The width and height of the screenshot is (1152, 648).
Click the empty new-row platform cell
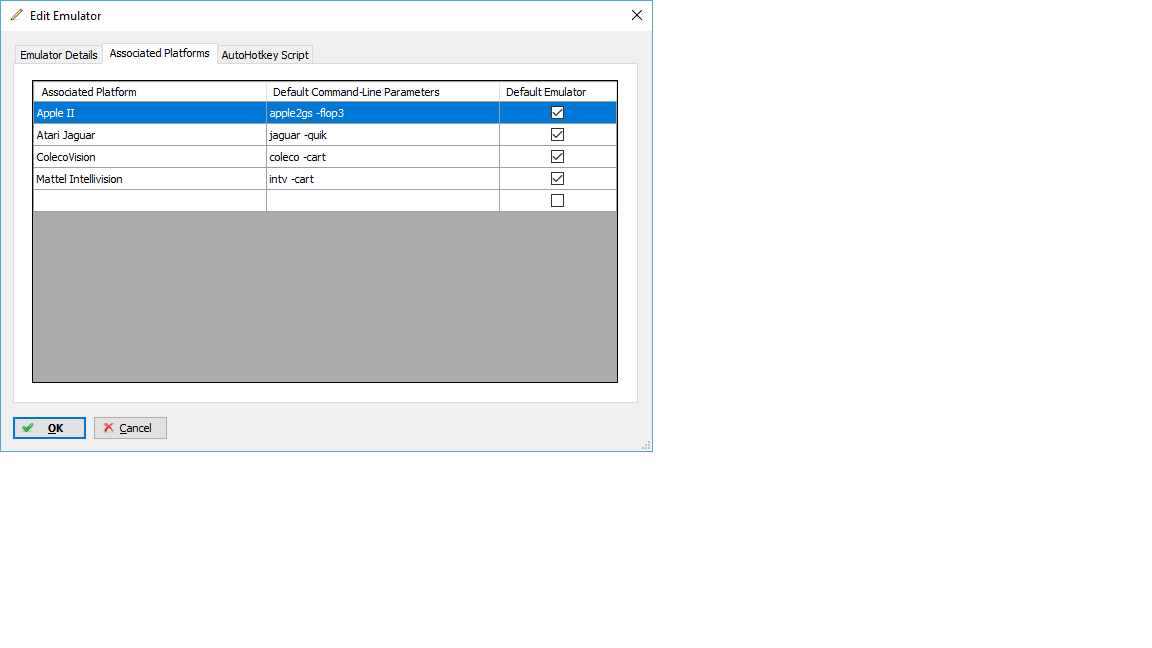point(150,201)
